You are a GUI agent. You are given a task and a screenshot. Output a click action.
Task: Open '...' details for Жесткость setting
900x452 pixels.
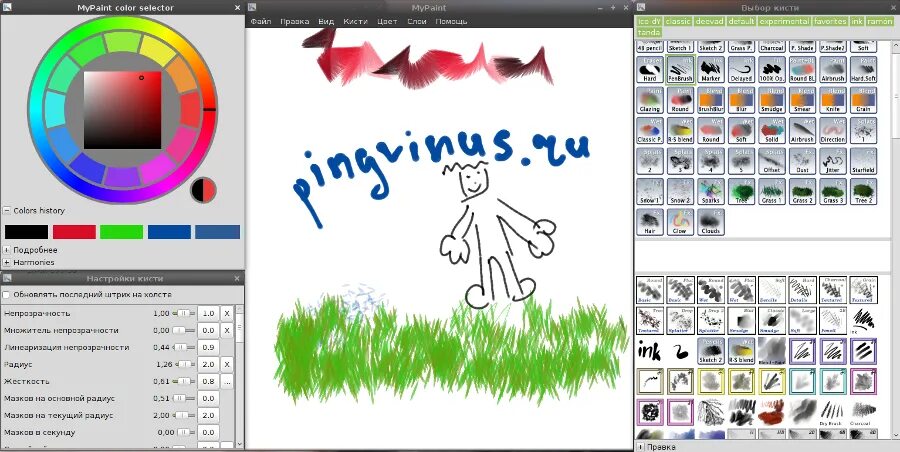tap(227, 381)
